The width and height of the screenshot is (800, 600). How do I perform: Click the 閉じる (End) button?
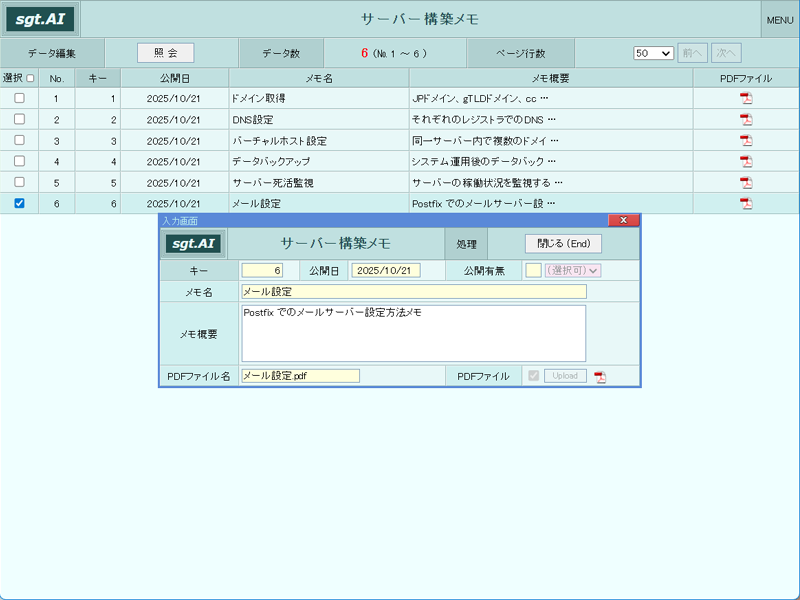coord(563,243)
